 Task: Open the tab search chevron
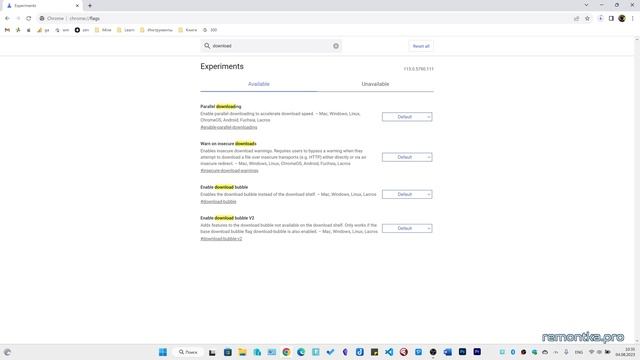pyautogui.click(x=586, y=5)
